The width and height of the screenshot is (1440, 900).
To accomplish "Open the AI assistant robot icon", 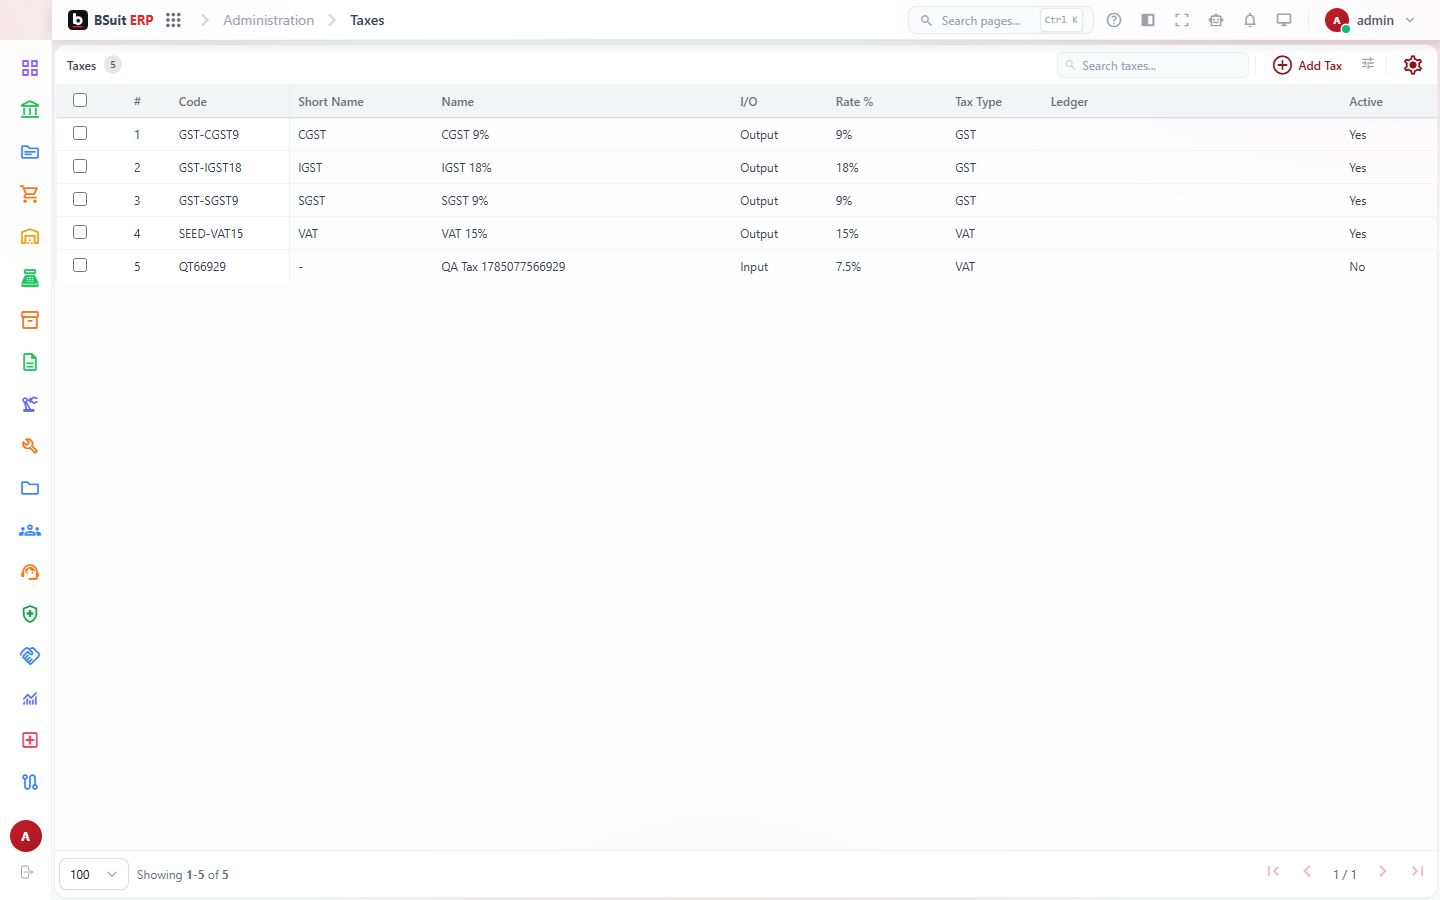I will click(x=1216, y=20).
